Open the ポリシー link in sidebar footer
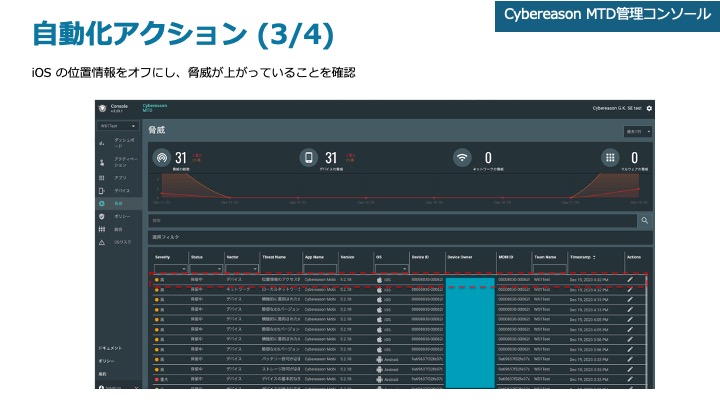The width and height of the screenshot is (720, 405). coord(107,361)
